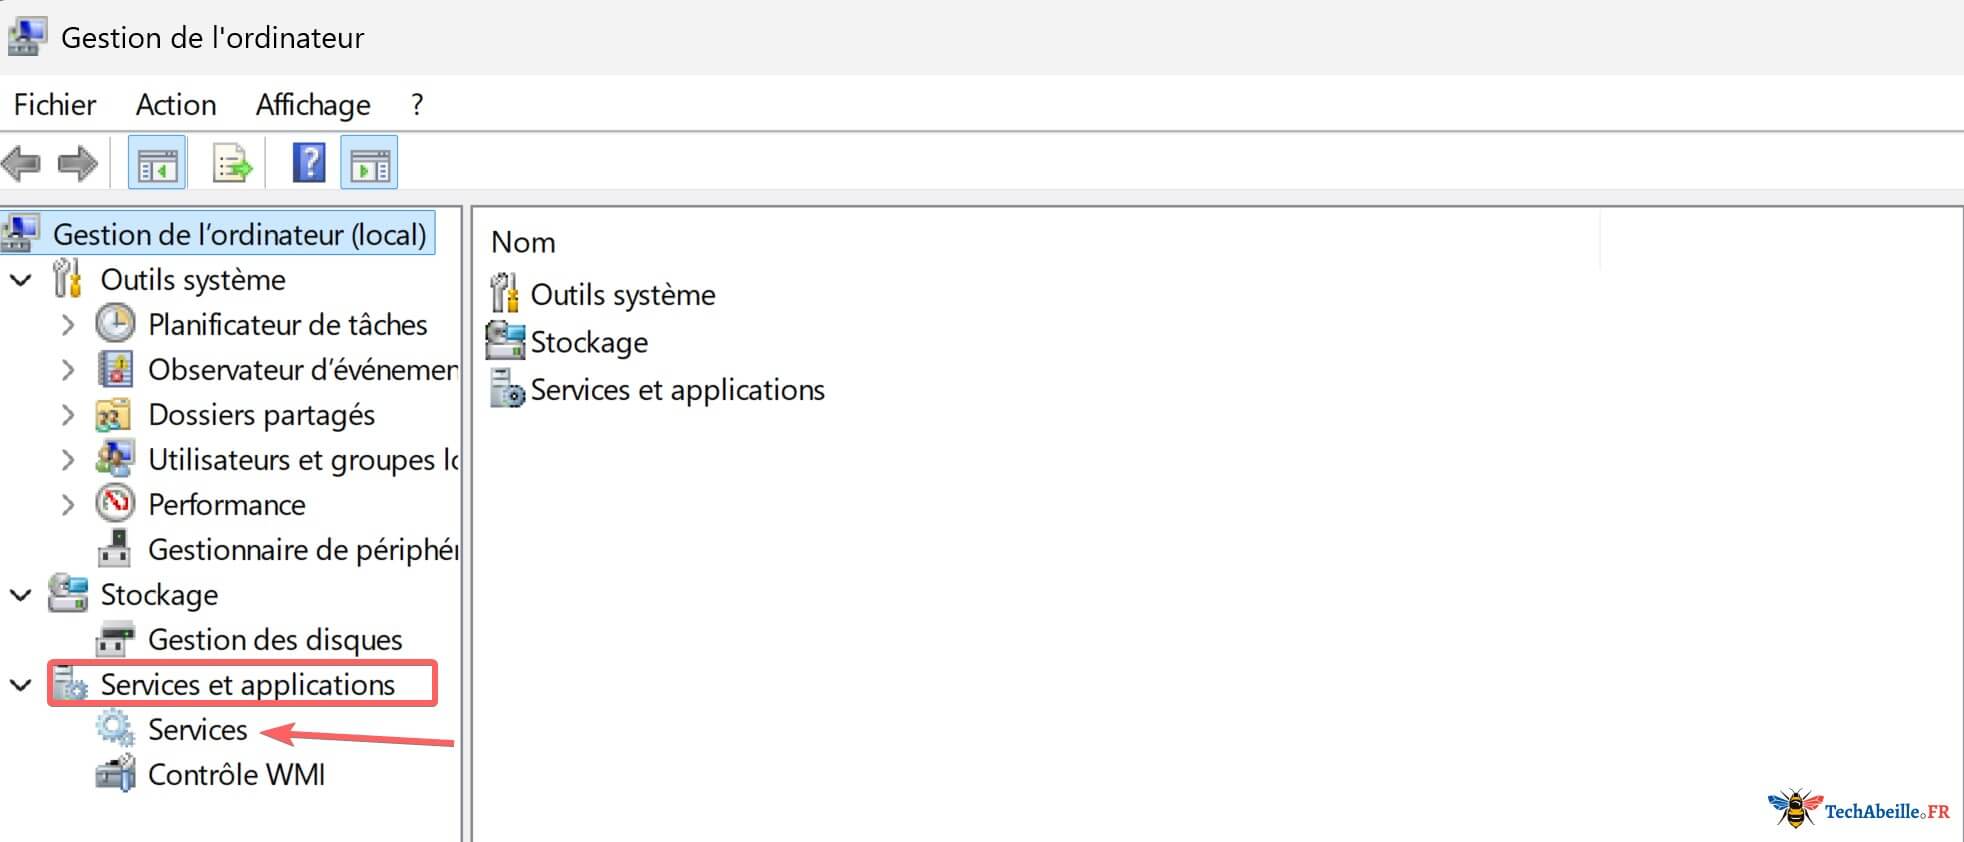Select the Services tree entry
The width and height of the screenshot is (1964, 842).
197,730
